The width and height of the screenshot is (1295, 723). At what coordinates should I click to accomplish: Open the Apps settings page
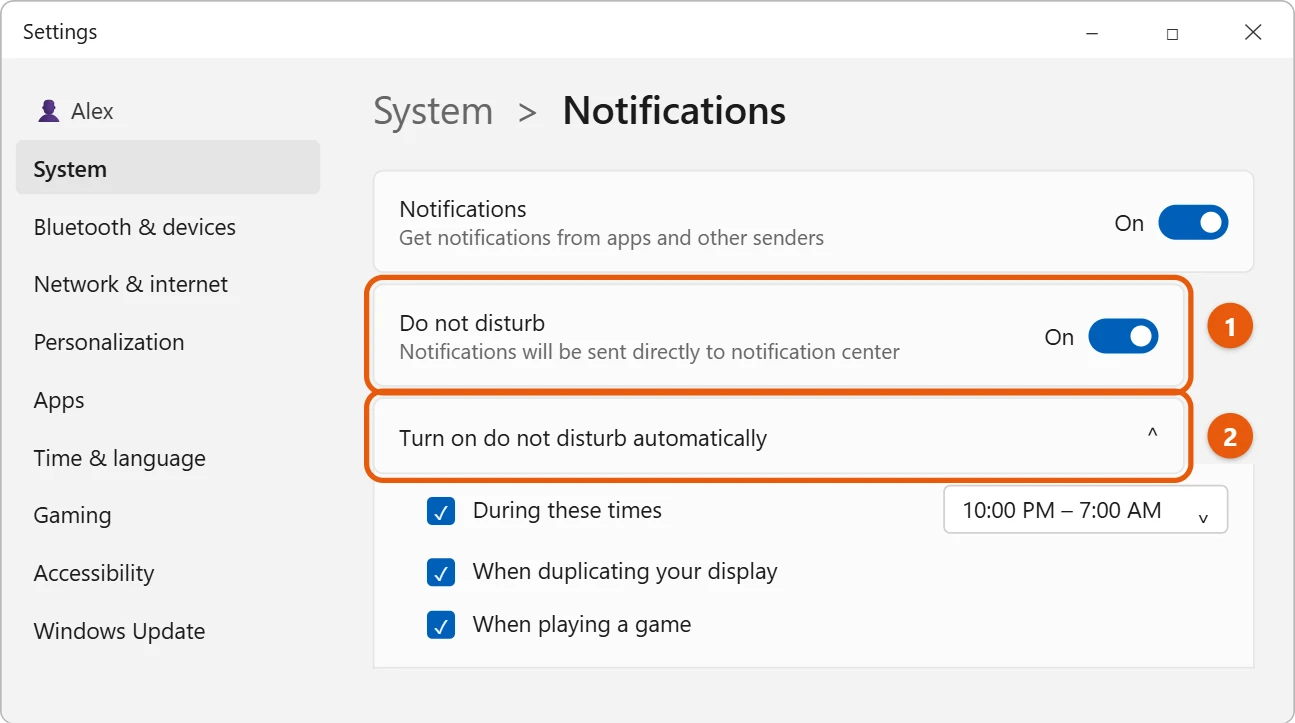coord(59,400)
